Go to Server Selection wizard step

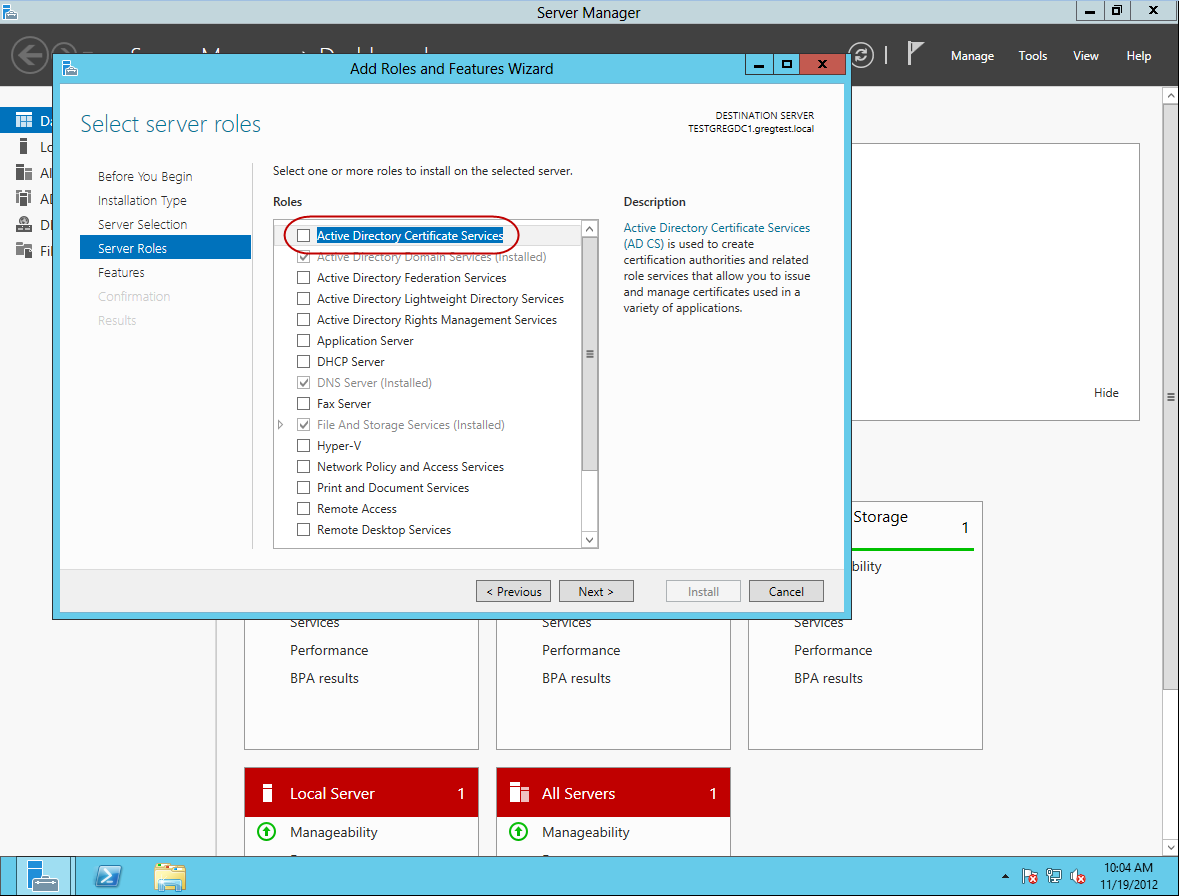coord(142,224)
